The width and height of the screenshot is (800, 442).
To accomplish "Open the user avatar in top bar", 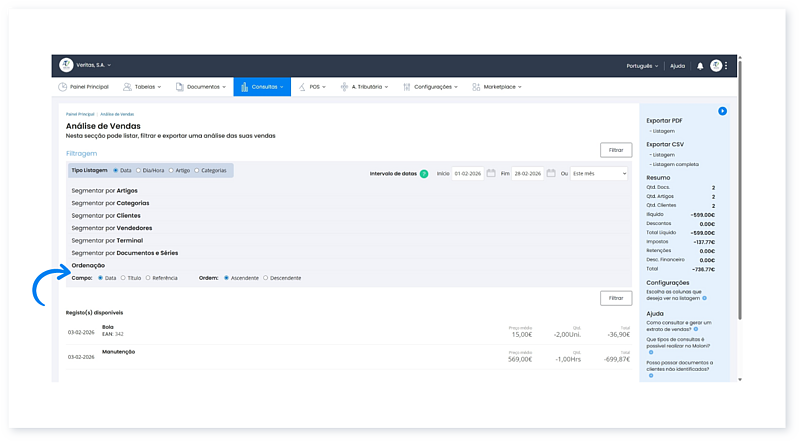I will [716, 66].
